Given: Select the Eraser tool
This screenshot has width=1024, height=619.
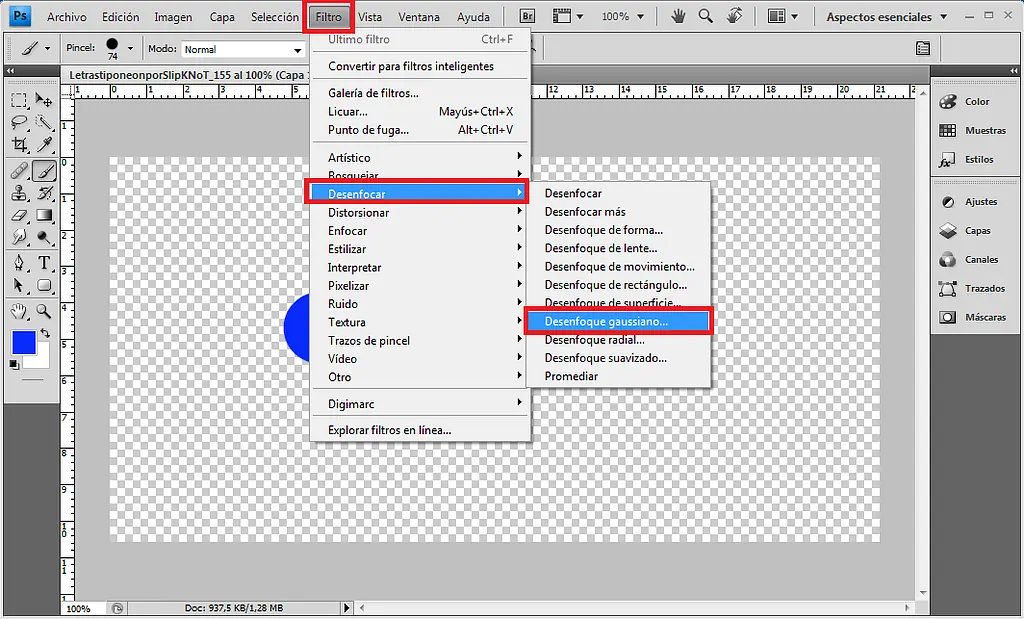Looking at the screenshot, I should (19, 215).
